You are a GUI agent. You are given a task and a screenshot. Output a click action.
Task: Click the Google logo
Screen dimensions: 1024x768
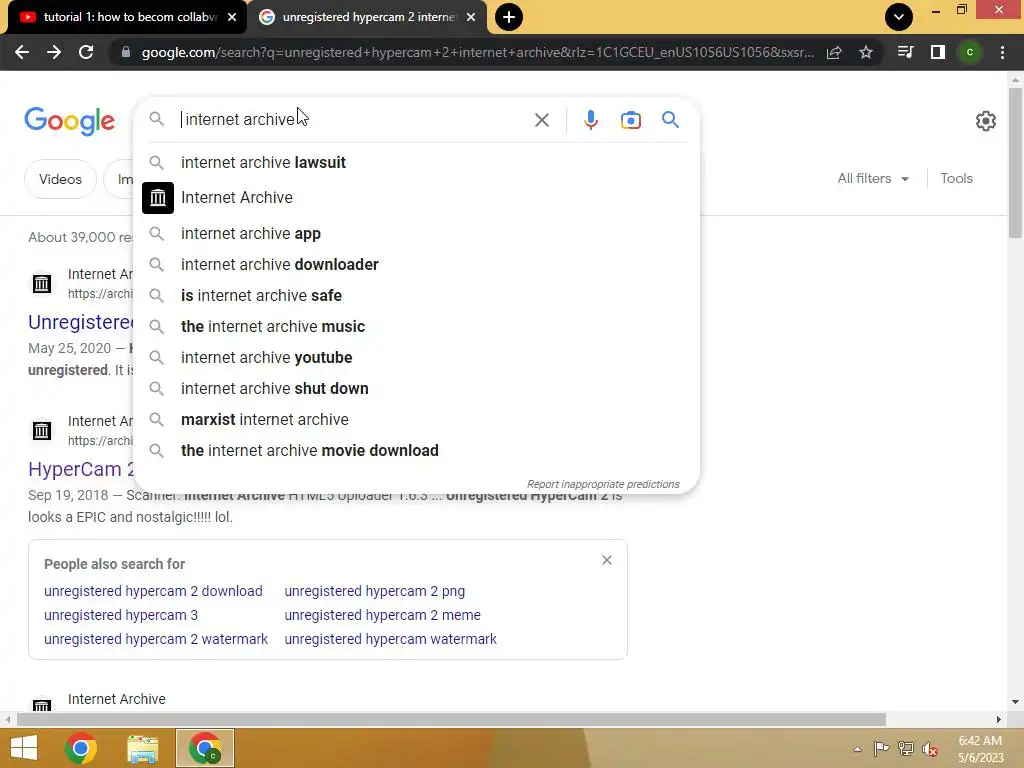pos(69,121)
